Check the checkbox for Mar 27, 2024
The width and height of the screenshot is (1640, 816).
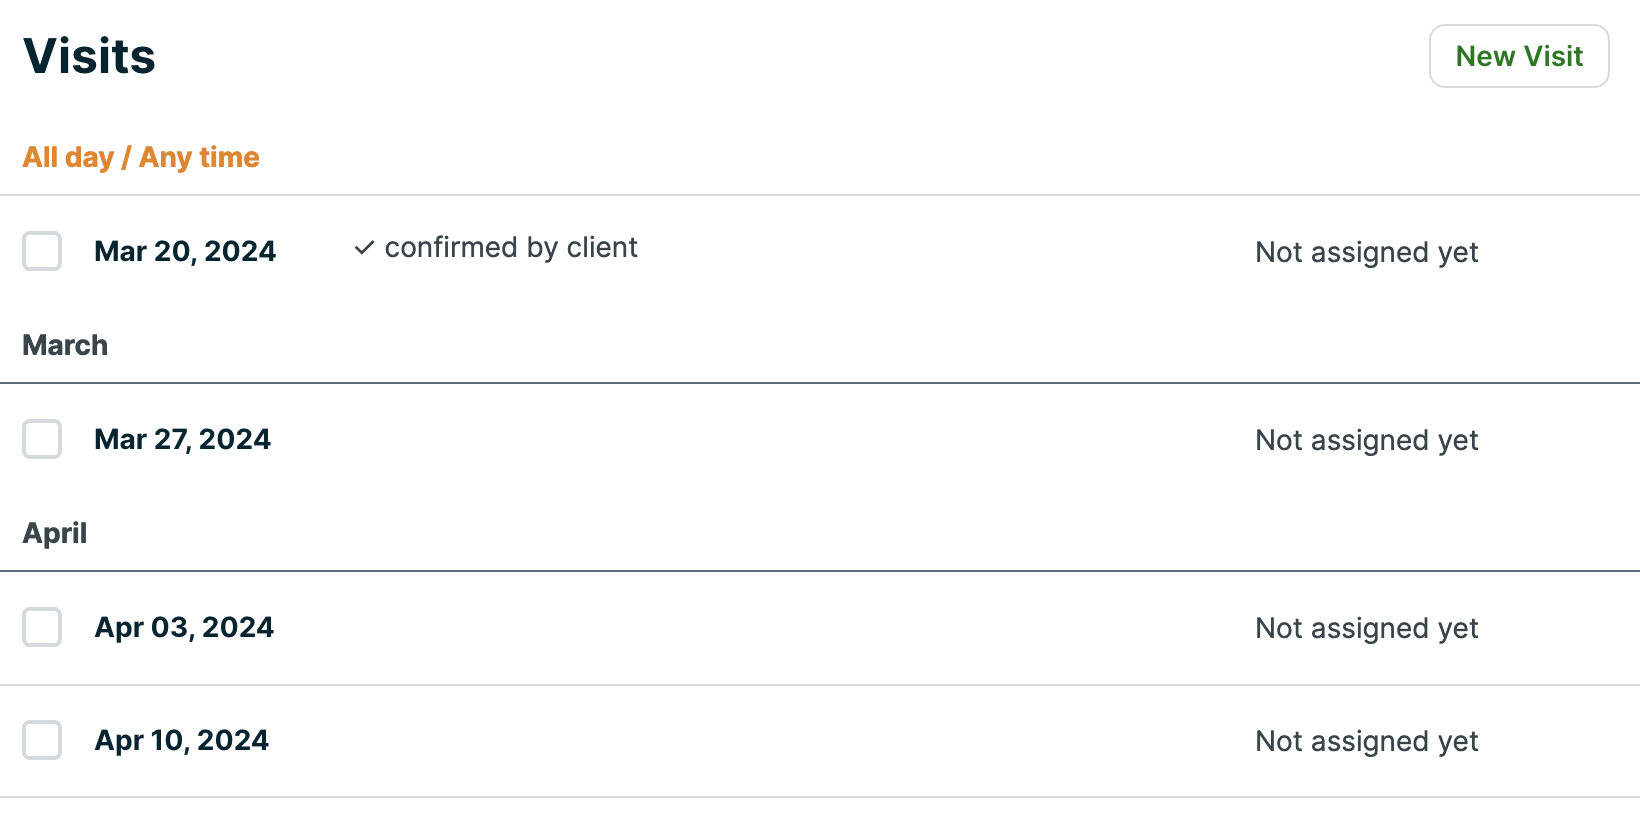(x=42, y=439)
